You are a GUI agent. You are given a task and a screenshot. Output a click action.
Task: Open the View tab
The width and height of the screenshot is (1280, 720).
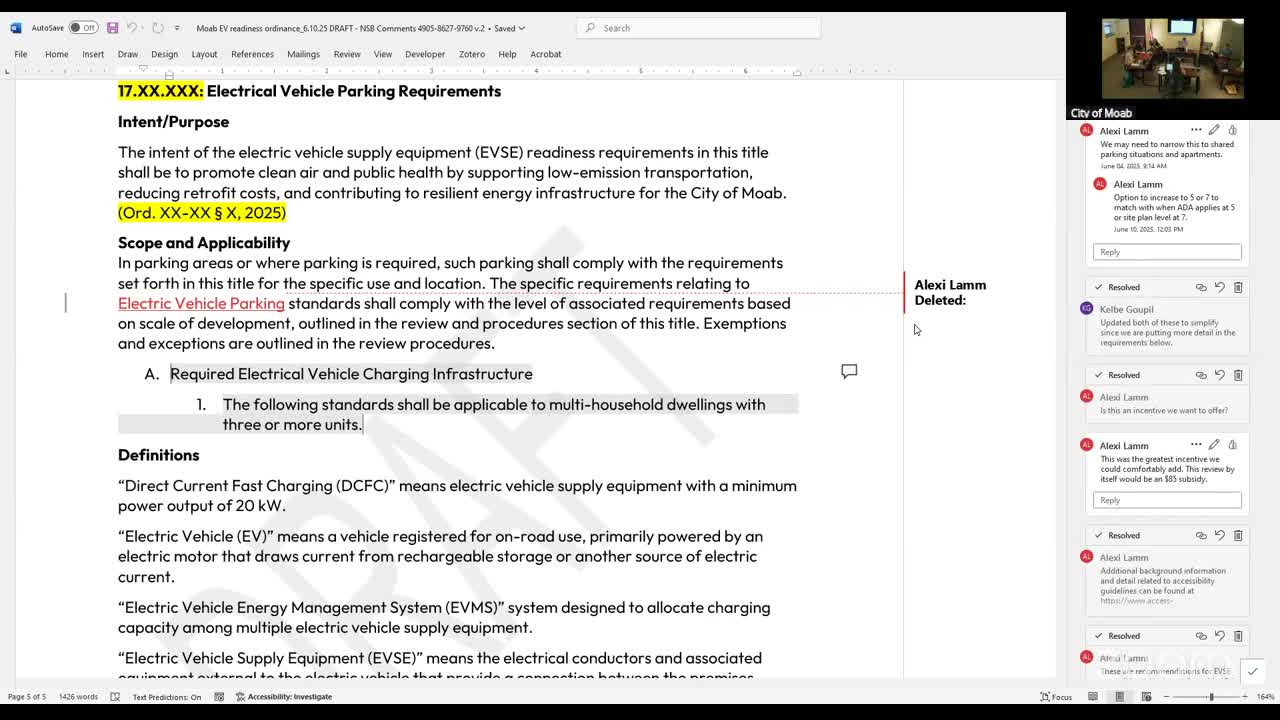pos(383,54)
